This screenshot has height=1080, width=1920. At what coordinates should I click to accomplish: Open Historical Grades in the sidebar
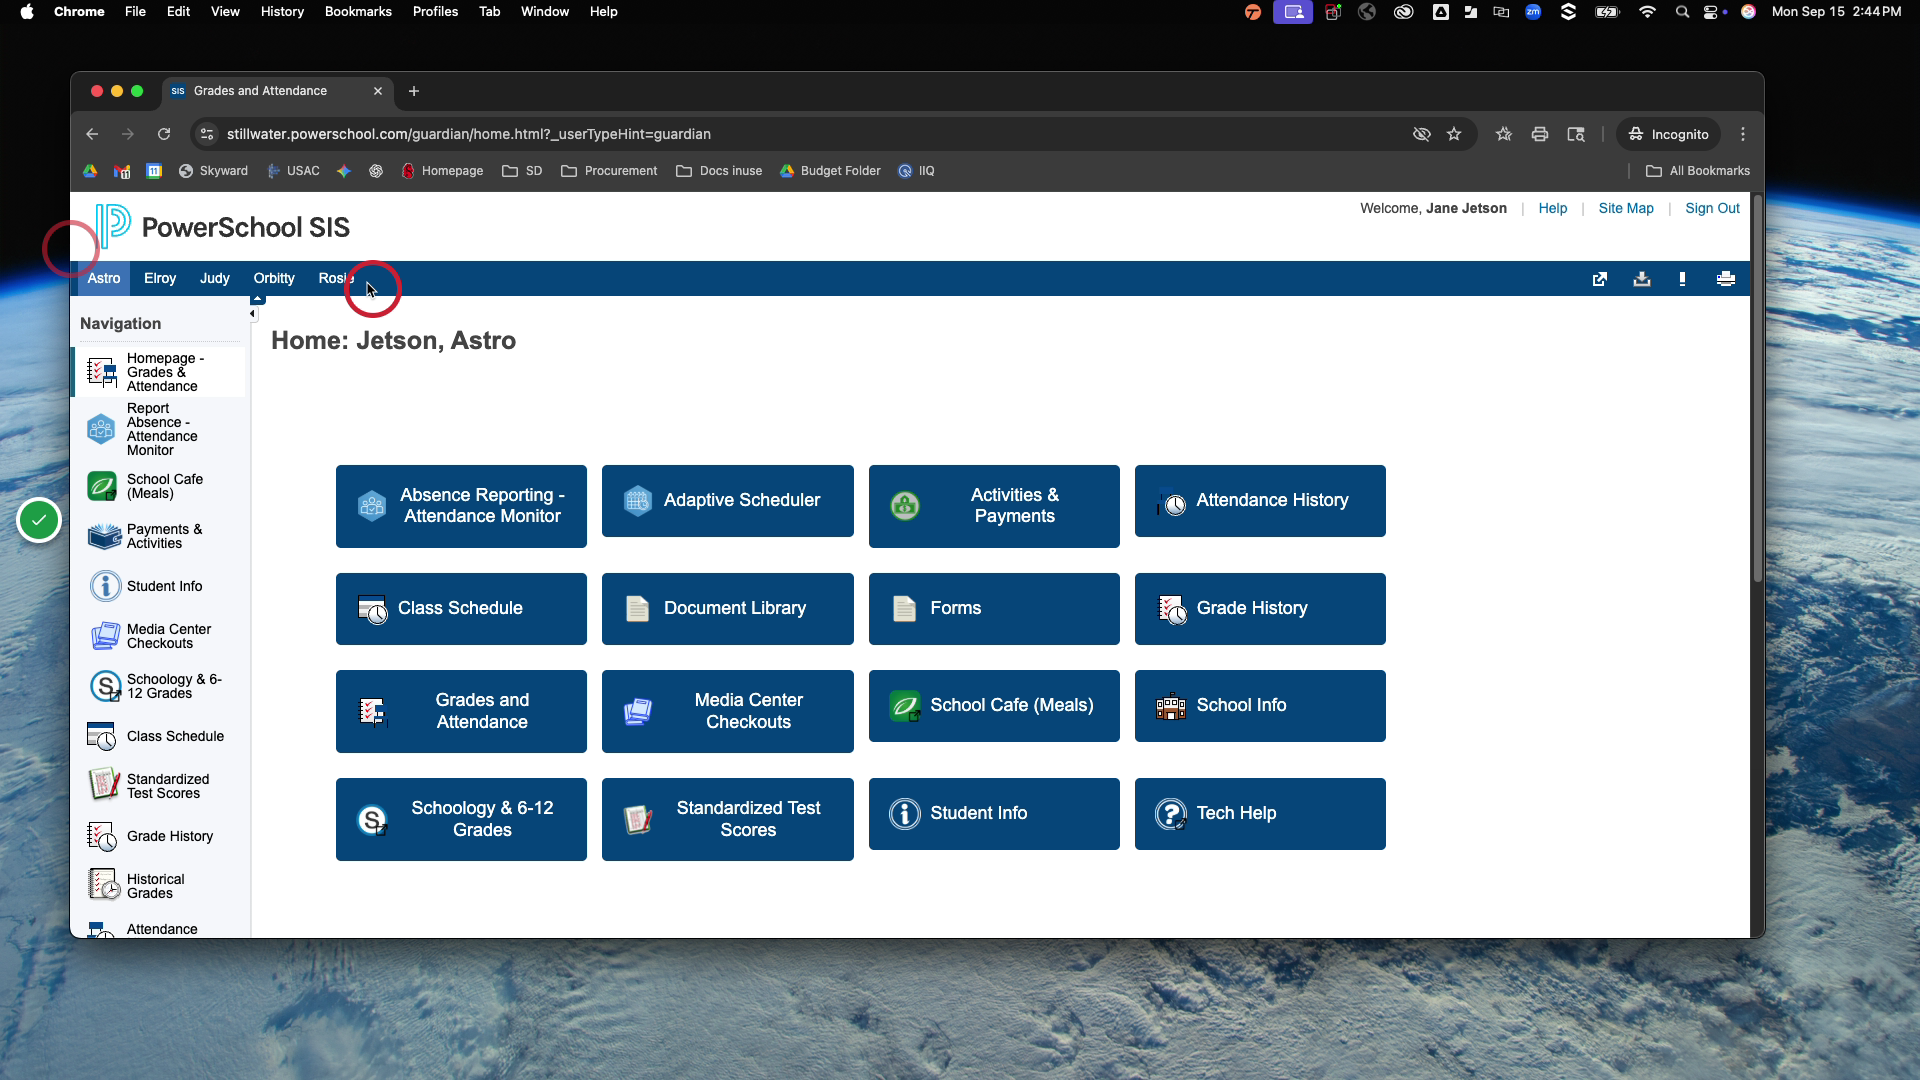(x=160, y=886)
